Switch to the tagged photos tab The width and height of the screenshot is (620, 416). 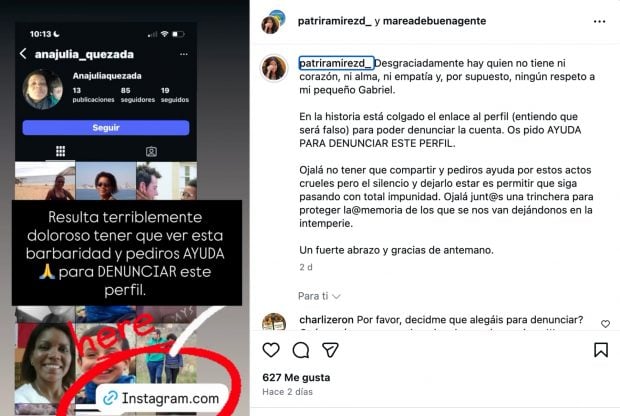(x=151, y=151)
